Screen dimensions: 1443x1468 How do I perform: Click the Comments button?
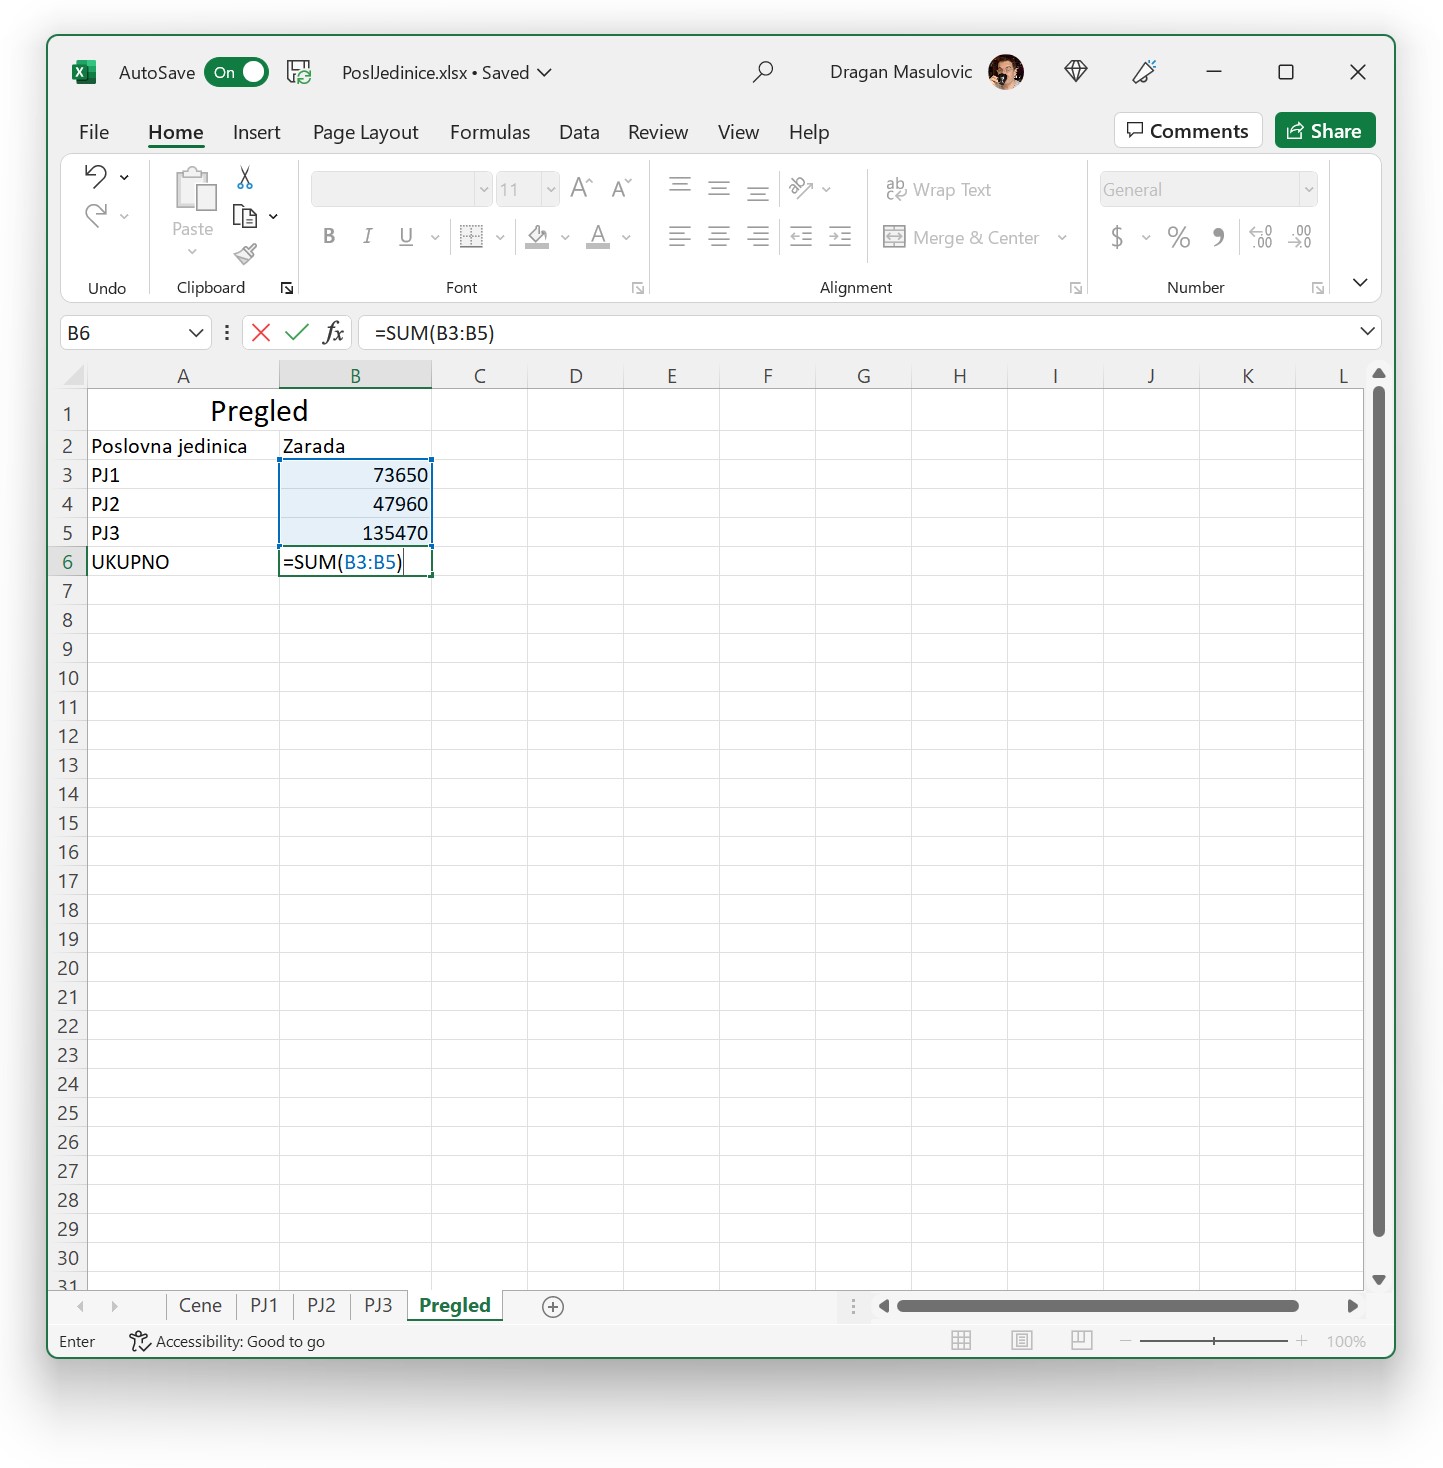pos(1188,131)
